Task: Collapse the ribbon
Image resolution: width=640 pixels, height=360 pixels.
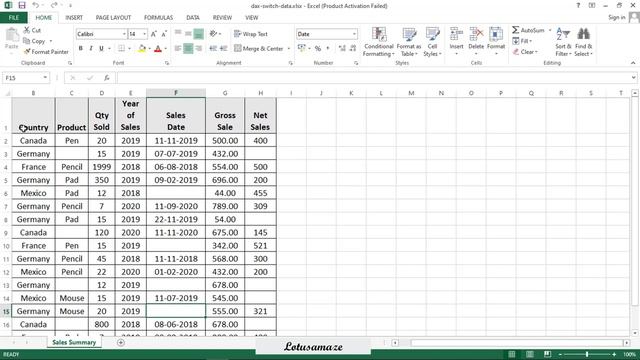Action: pyautogui.click(x=633, y=63)
